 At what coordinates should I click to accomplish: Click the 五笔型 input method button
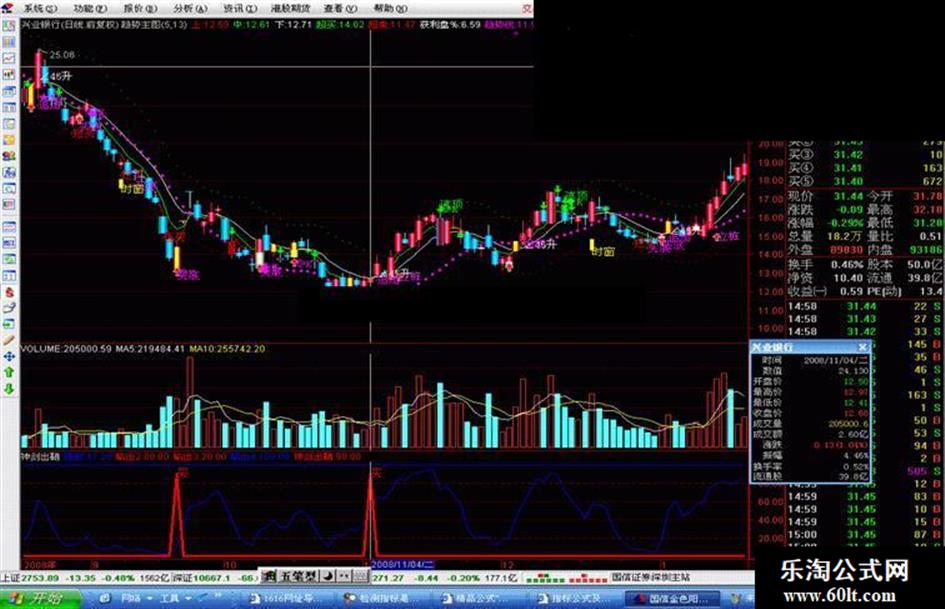coord(298,576)
